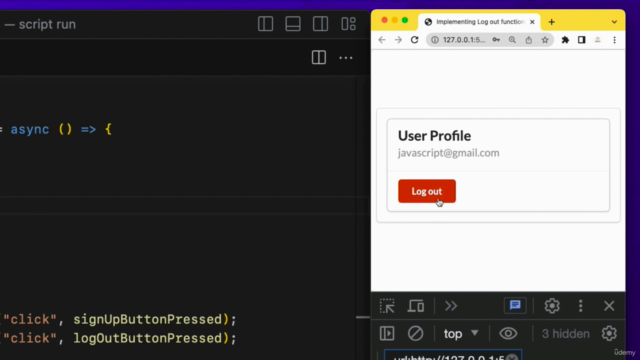640x360 pixels.
Task: Click the console filter url input field
Action: pyautogui.click(x=453, y=355)
